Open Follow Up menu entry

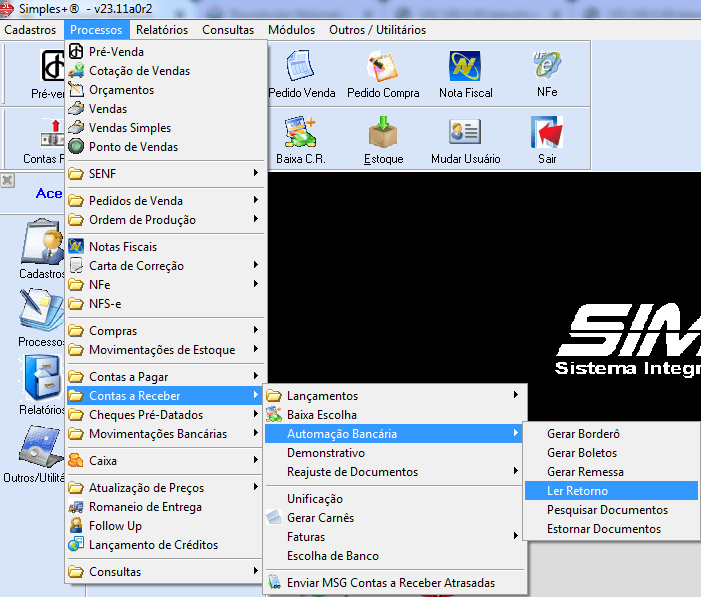[x=166, y=526]
